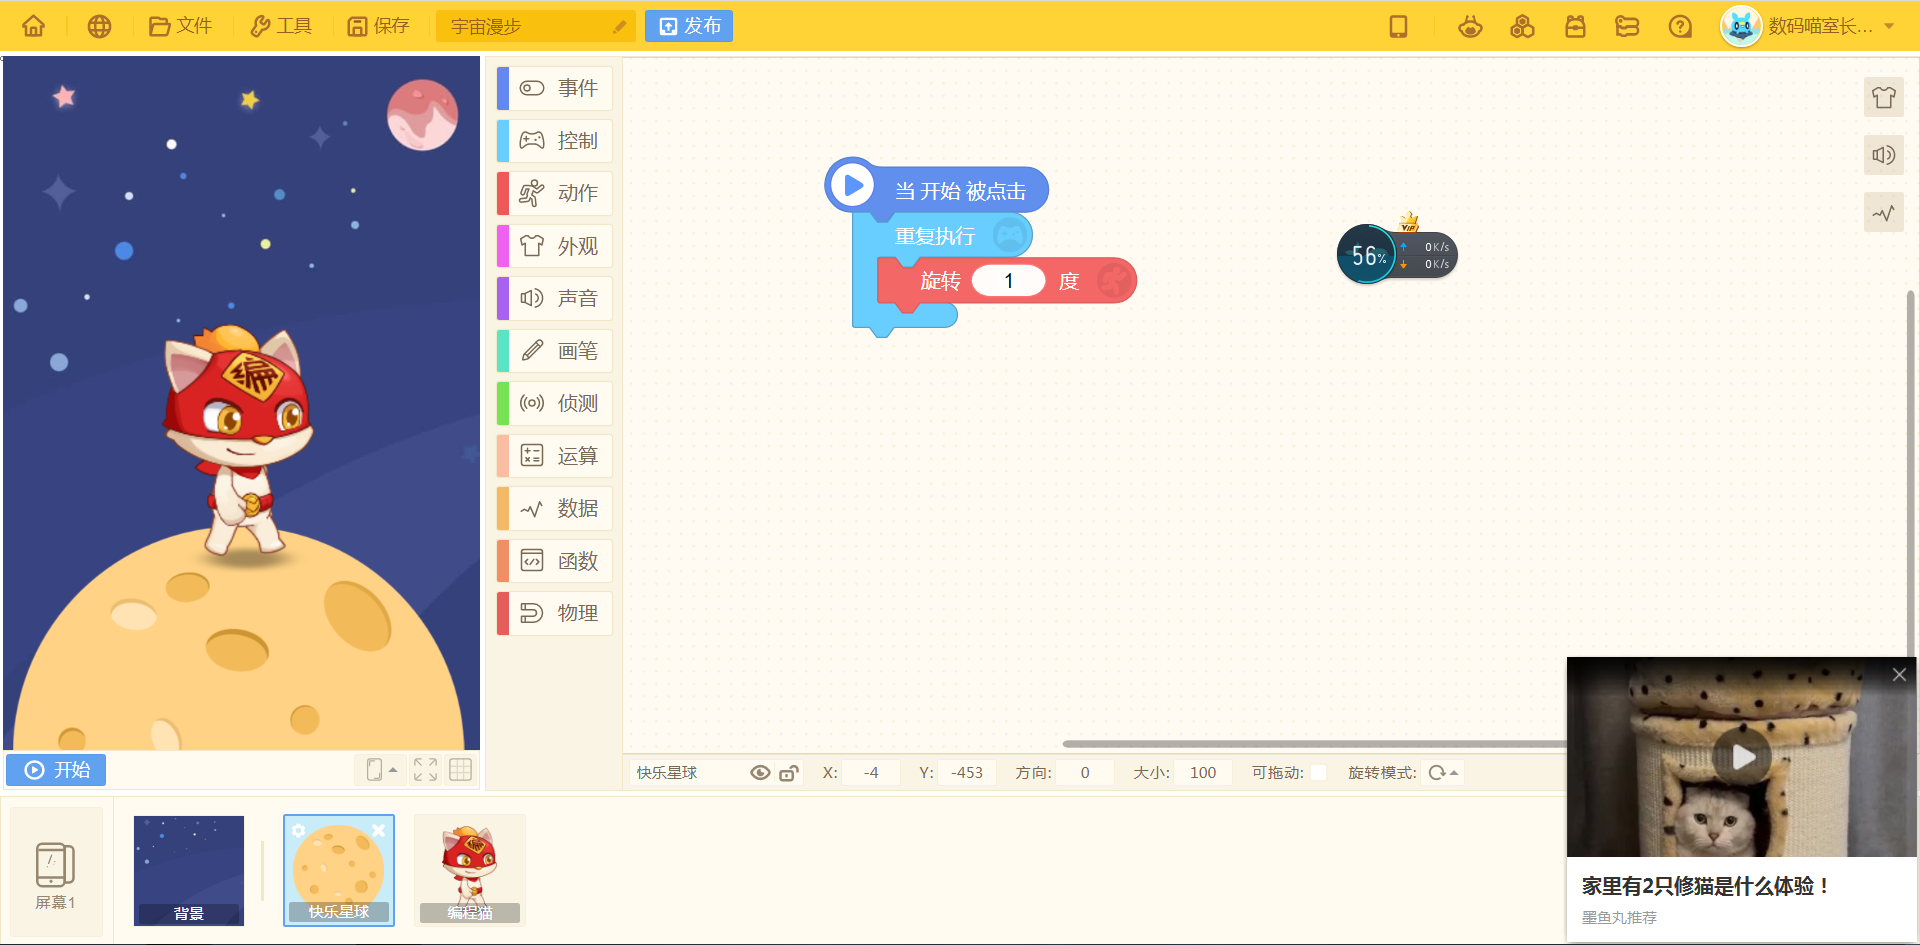Open the 文件 (File) menu

click(180, 26)
